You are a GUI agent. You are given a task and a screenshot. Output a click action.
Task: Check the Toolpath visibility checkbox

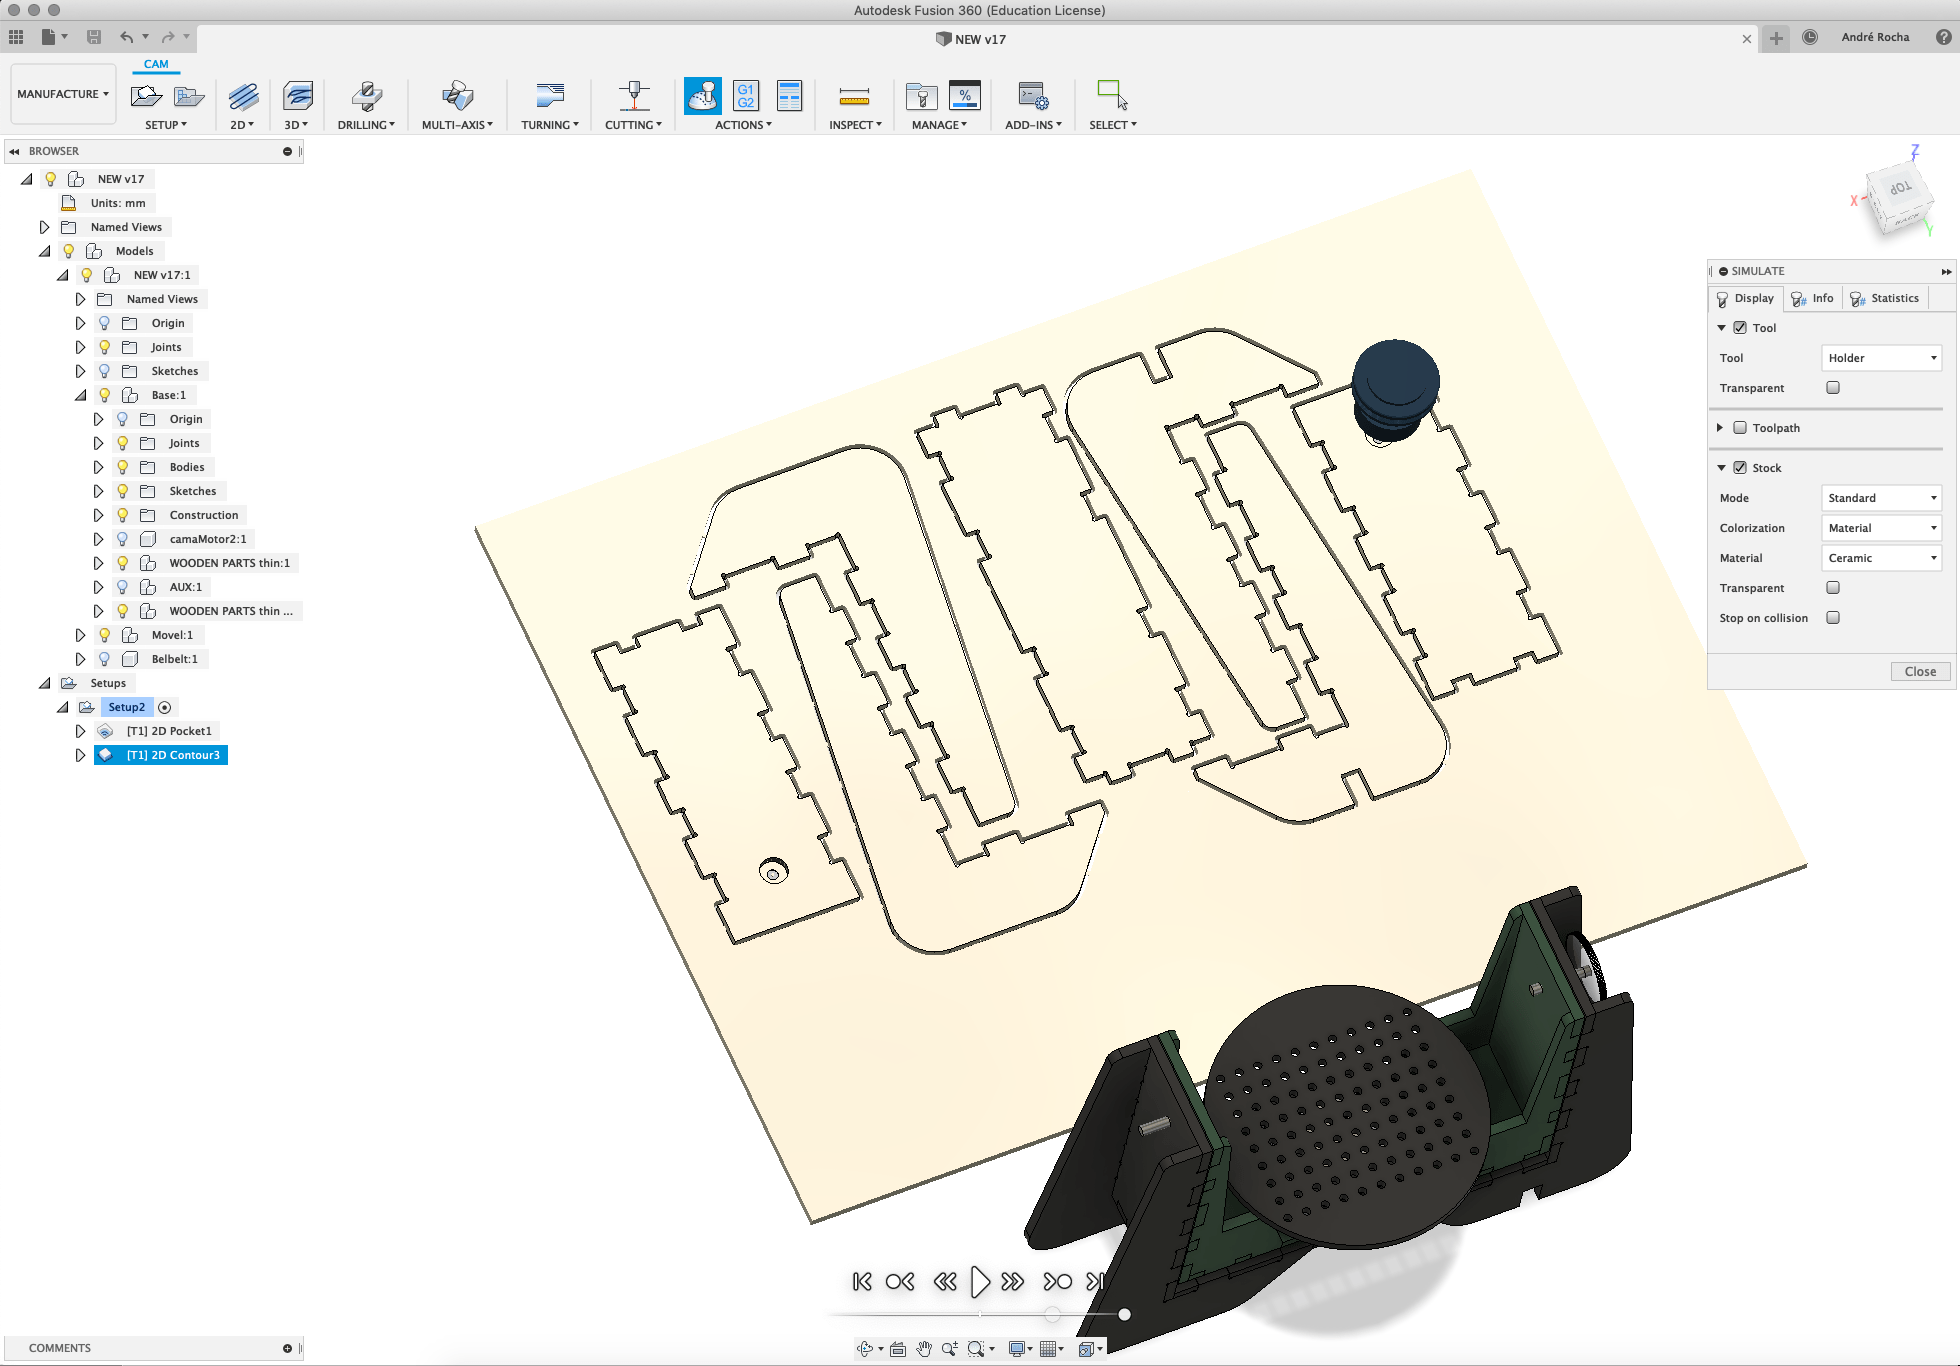[x=1740, y=427]
